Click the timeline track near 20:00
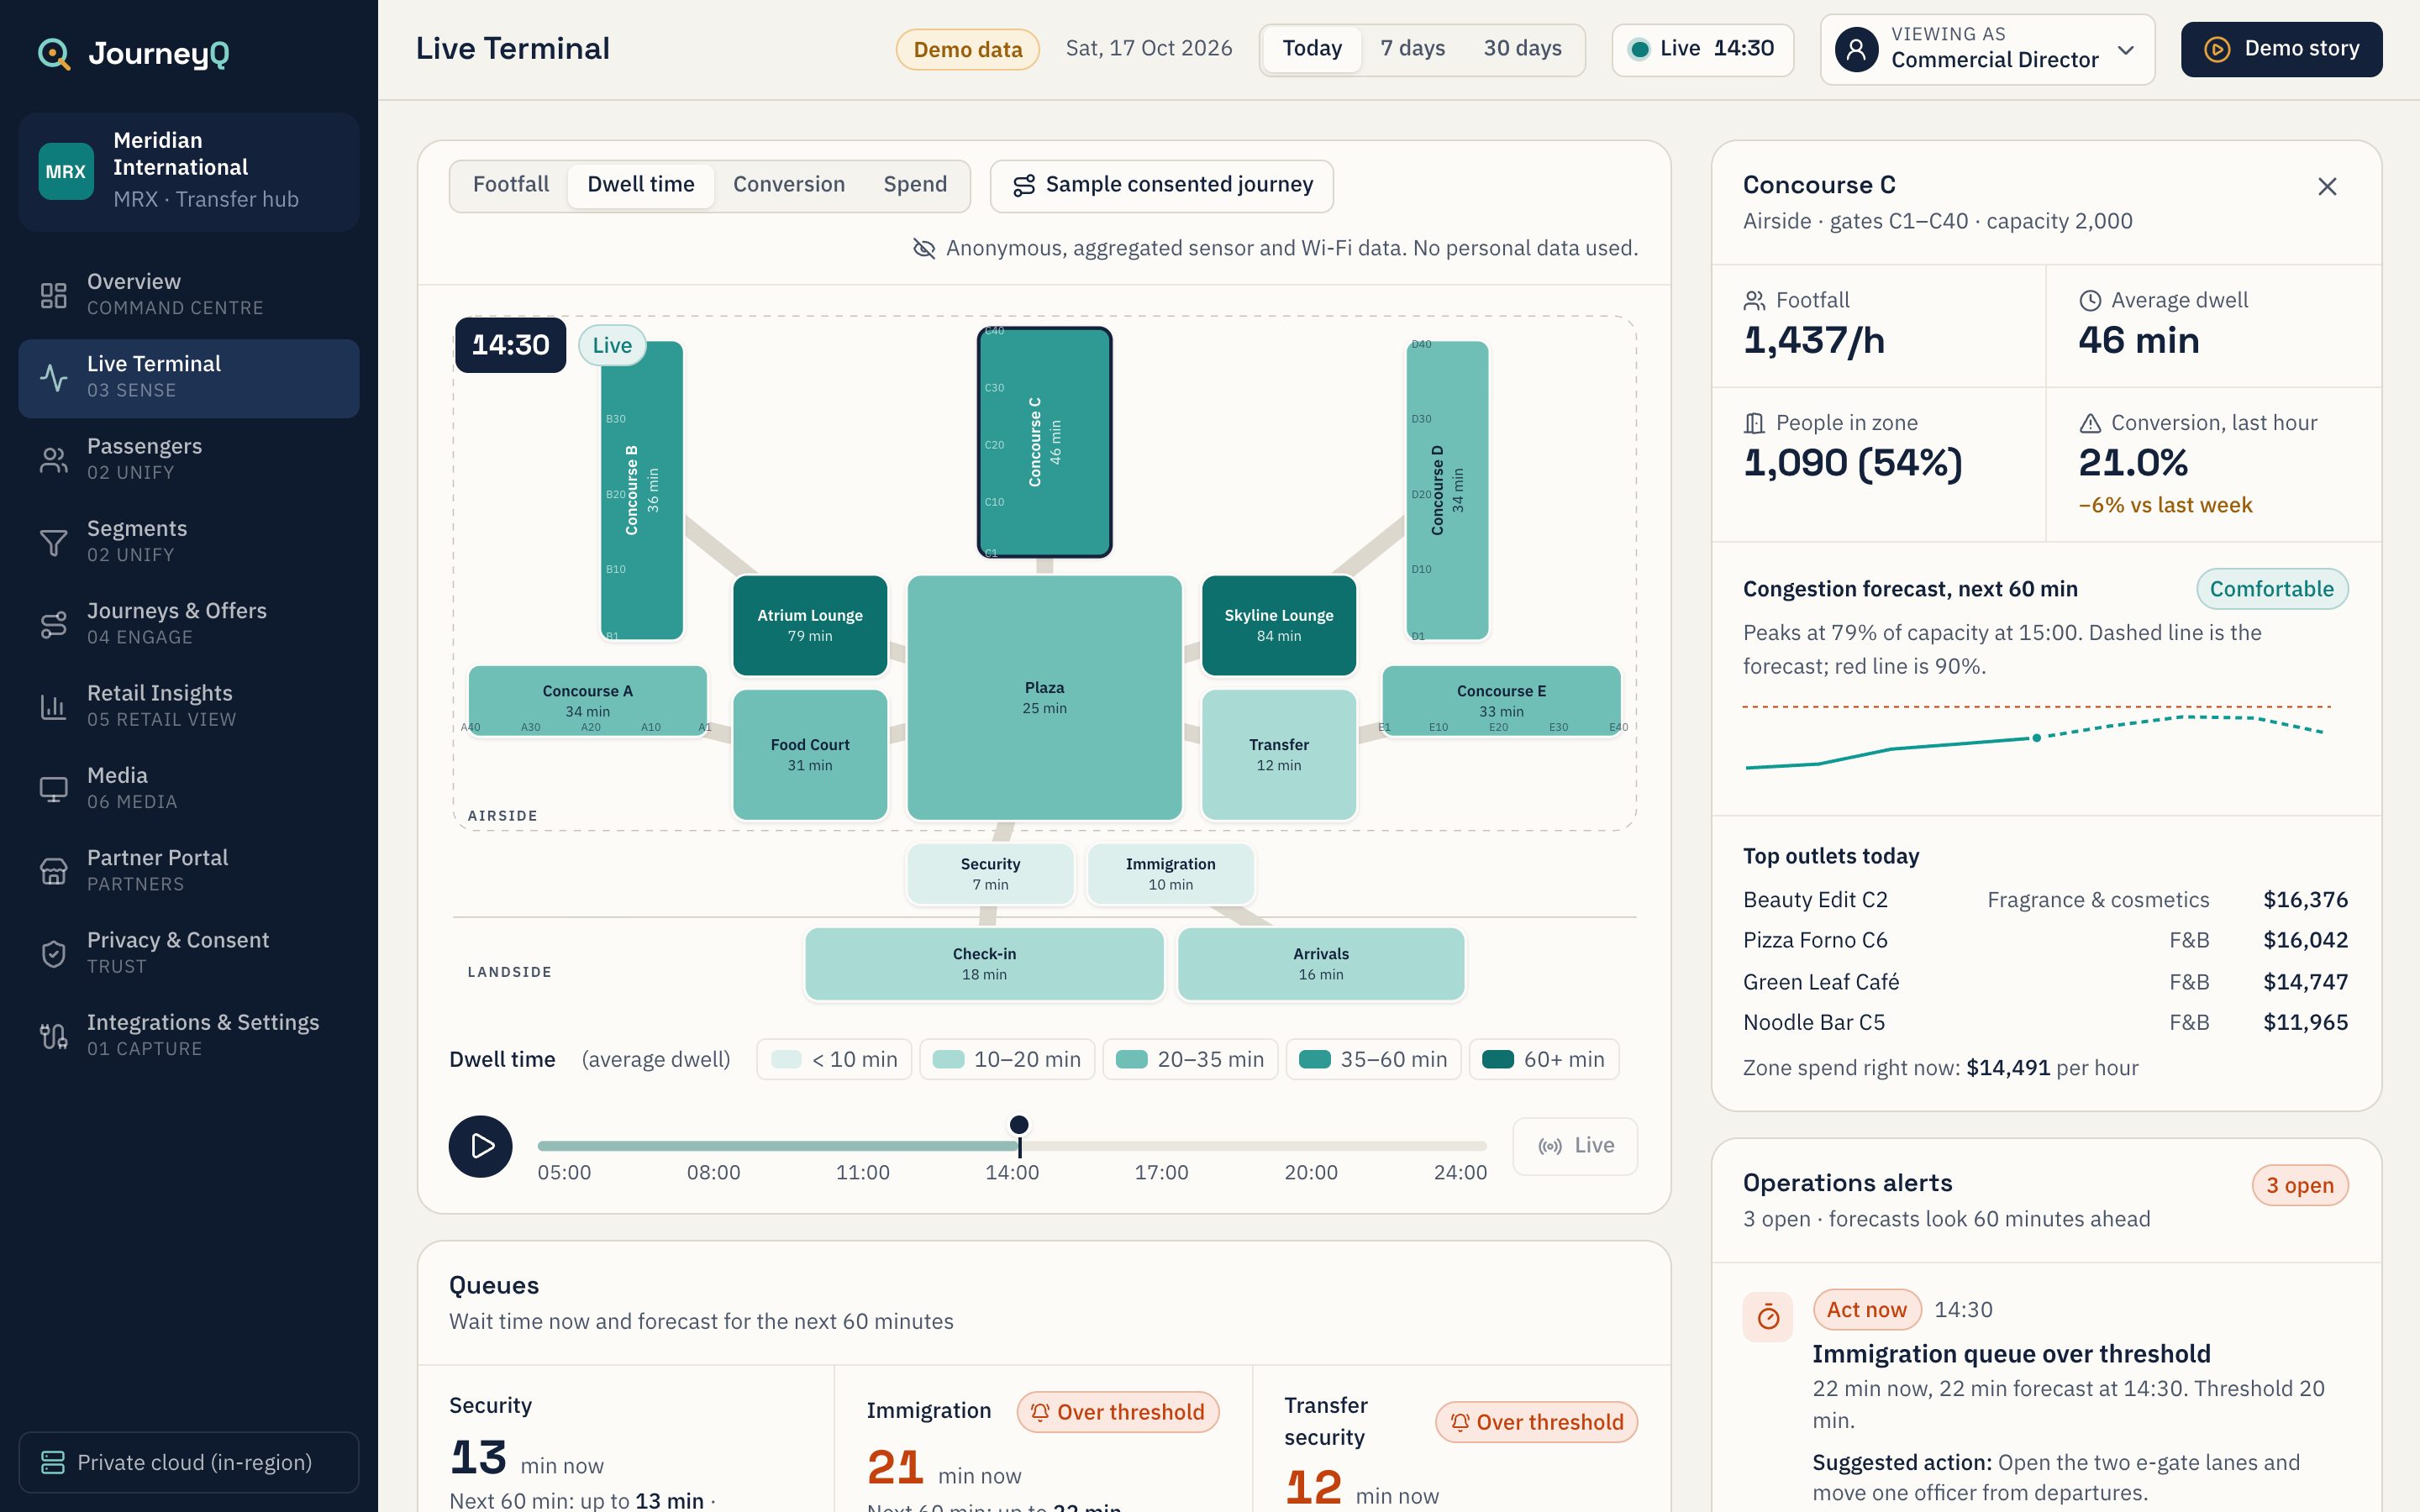 pyautogui.click(x=1311, y=1146)
